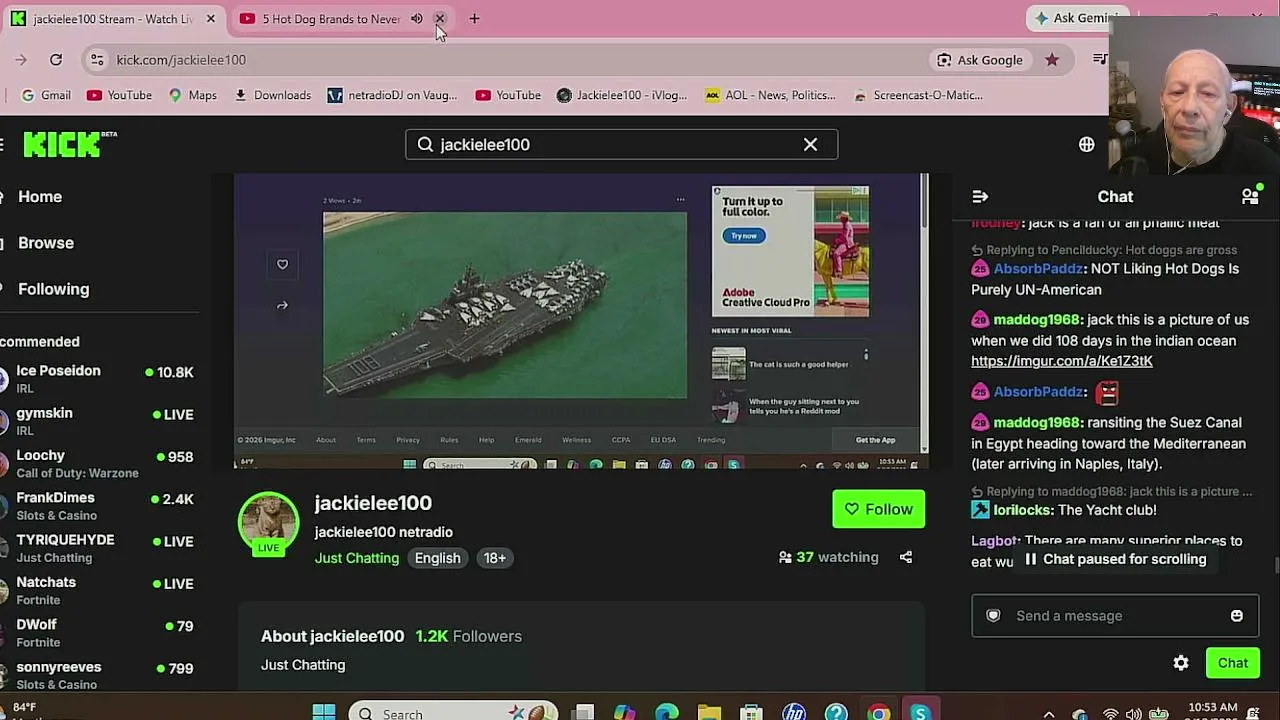Click the share icon beside watching count

tap(906, 557)
